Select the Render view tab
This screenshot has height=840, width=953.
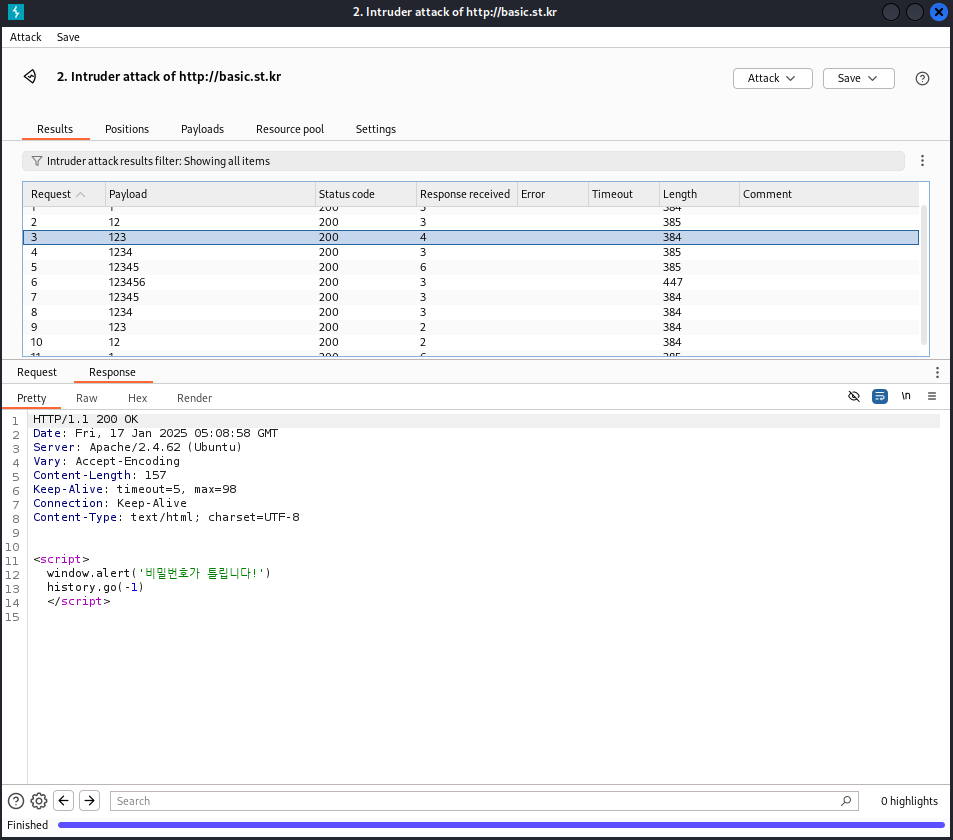pos(194,398)
